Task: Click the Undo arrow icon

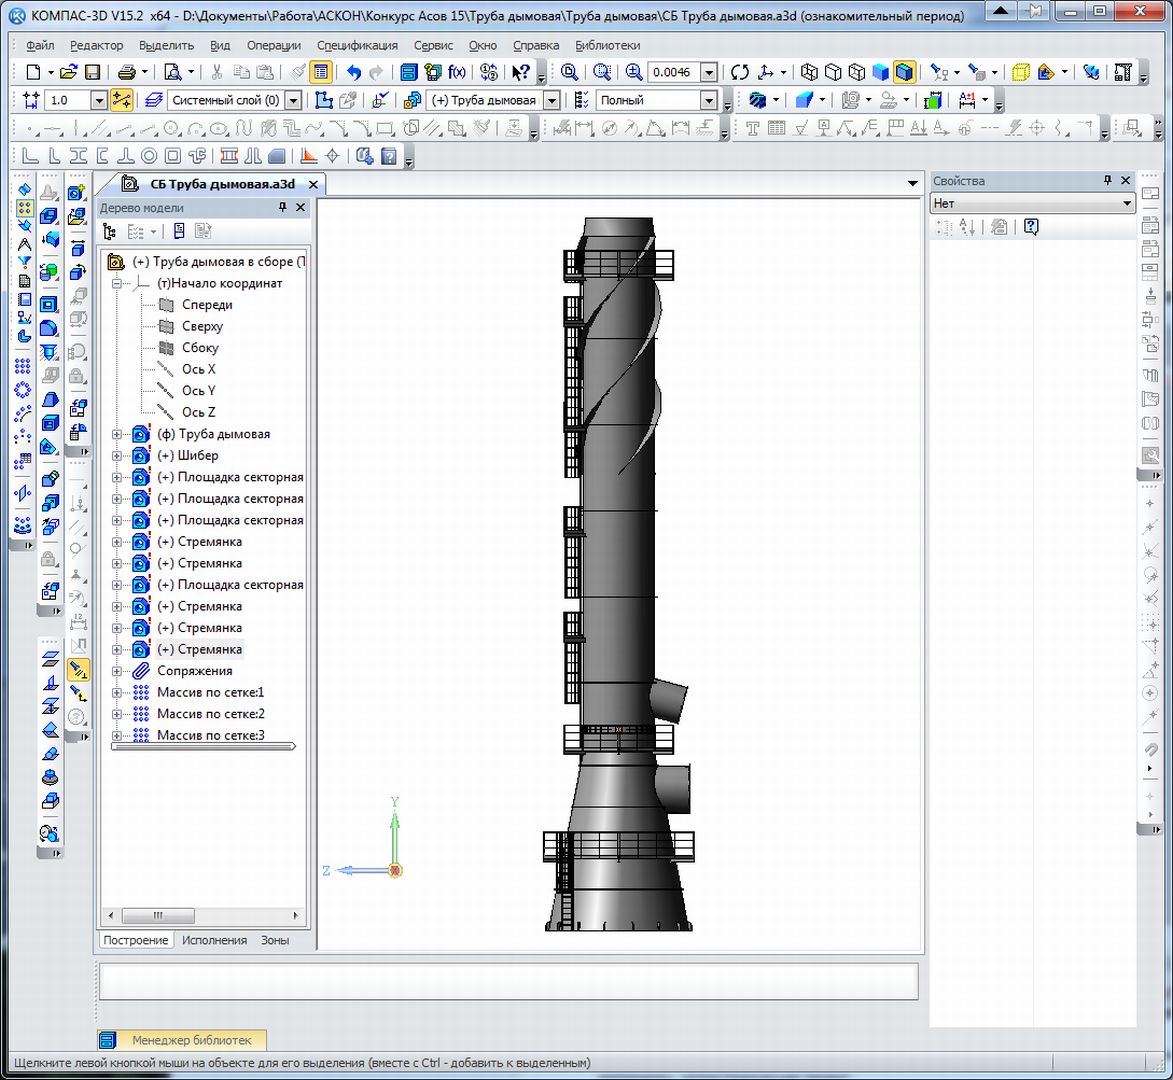Action: pos(353,72)
